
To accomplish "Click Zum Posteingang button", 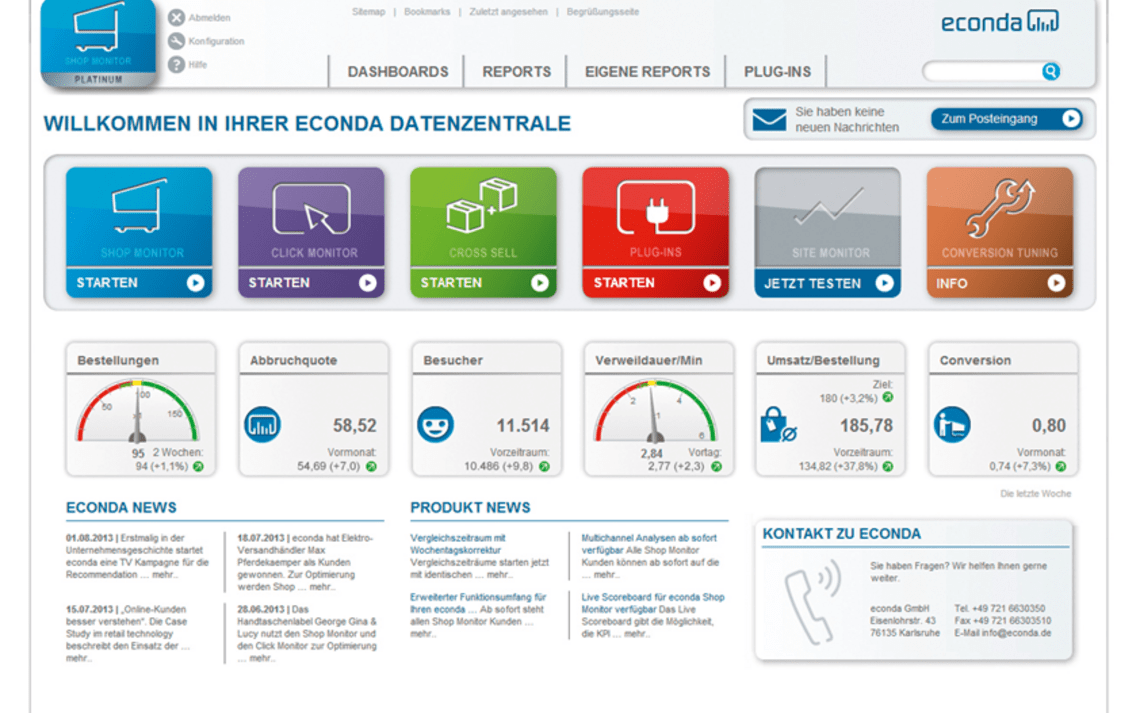I will pos(1007,119).
